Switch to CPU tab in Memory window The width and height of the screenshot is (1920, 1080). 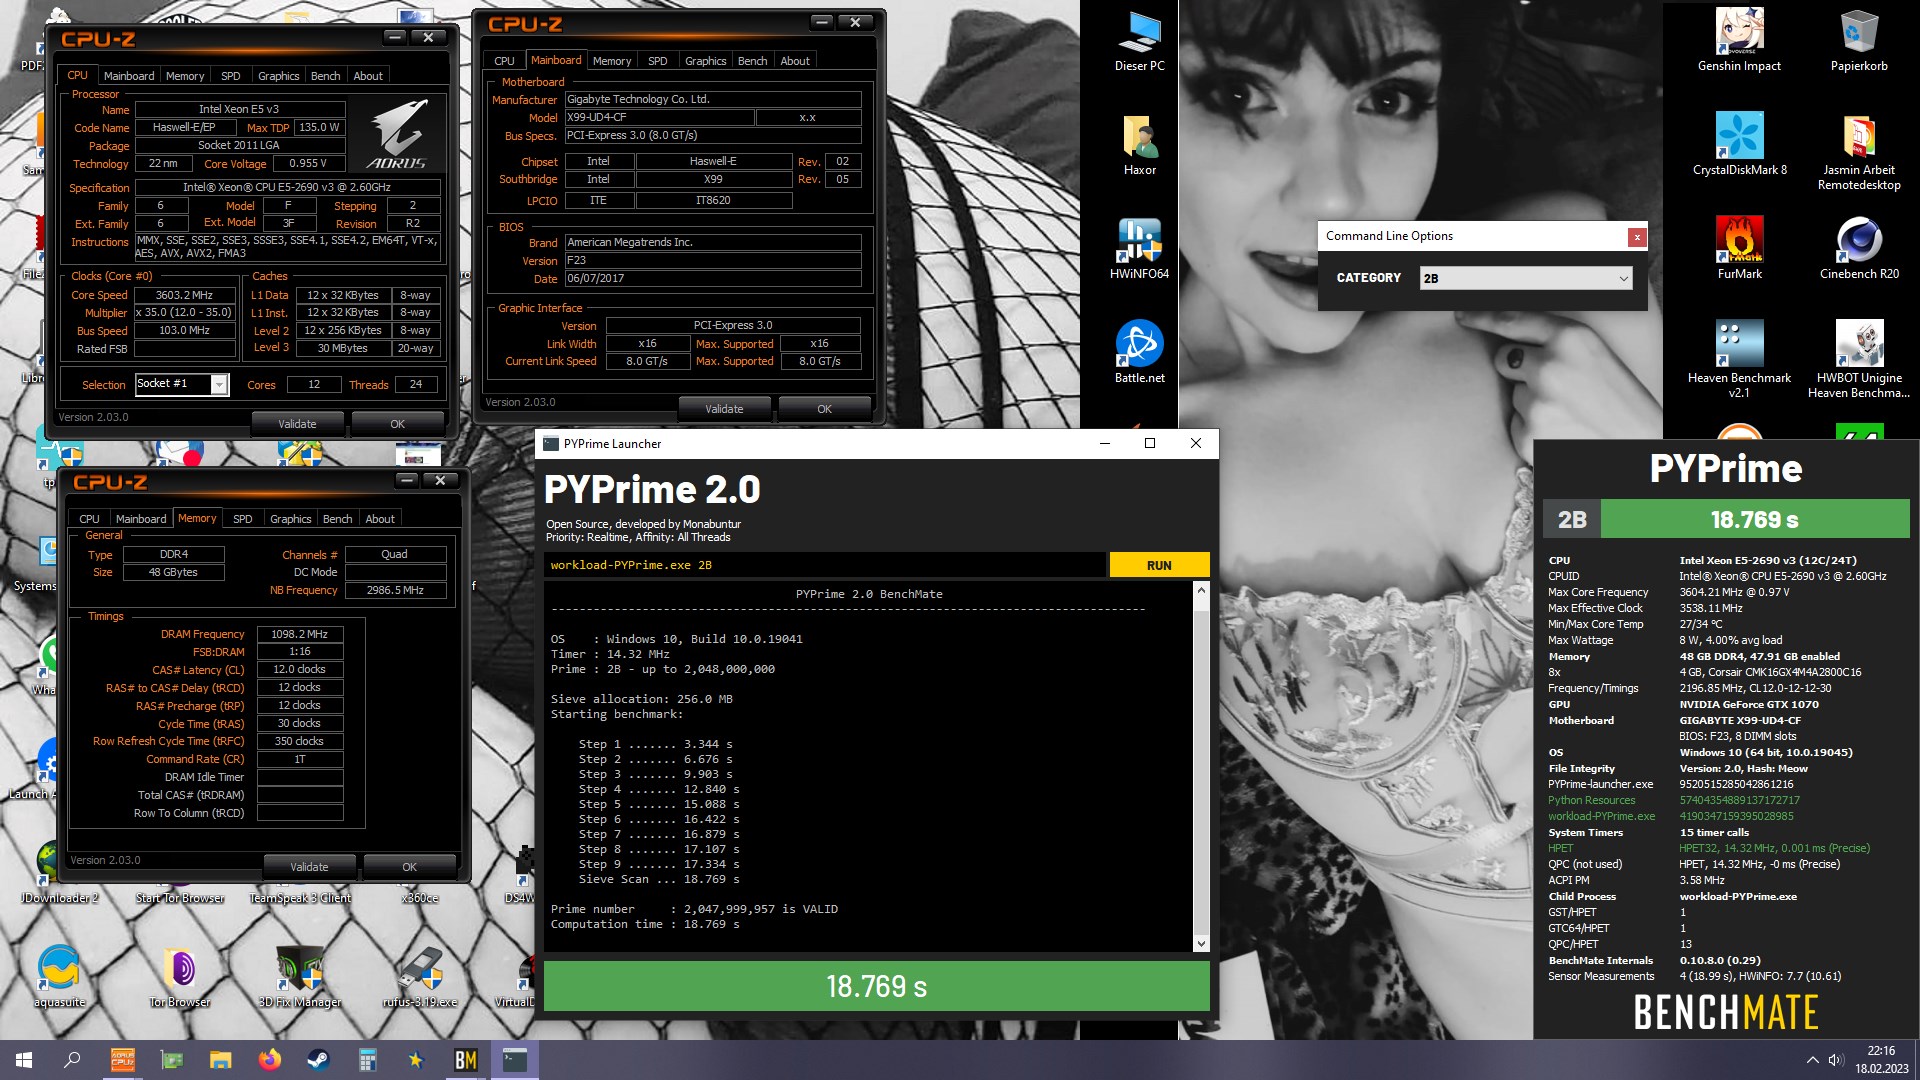89,519
